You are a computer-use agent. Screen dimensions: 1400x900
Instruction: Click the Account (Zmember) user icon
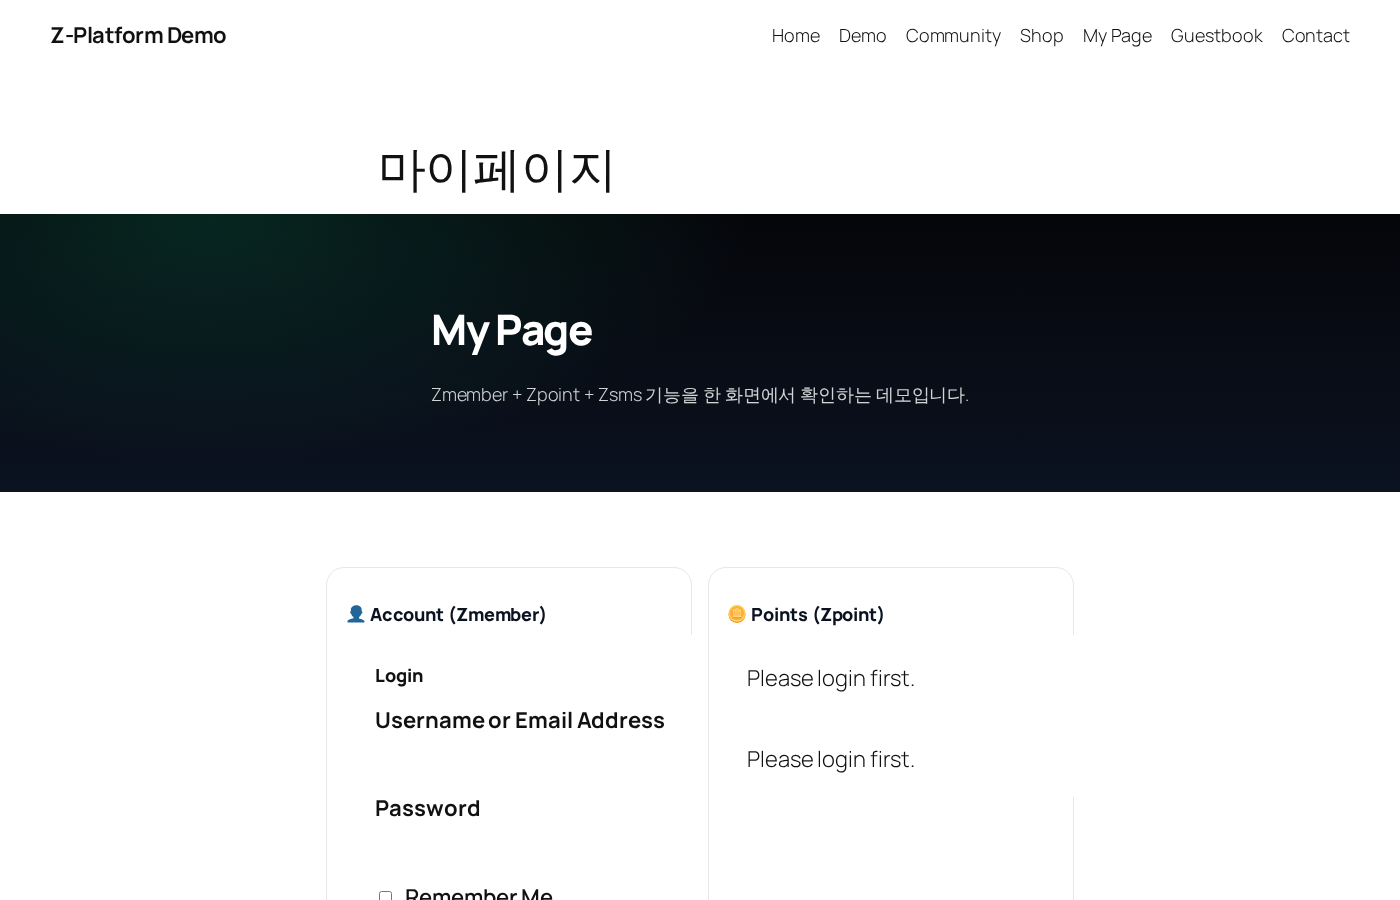[x=356, y=614]
